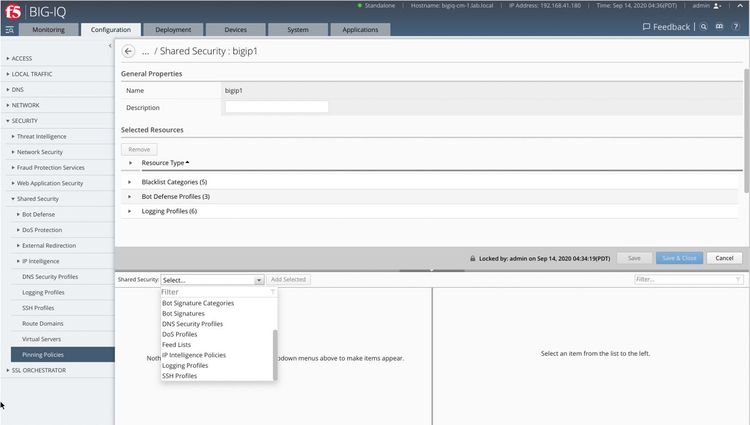
Task: Click the funnel icon in right Filter box
Action: [x=738, y=279]
